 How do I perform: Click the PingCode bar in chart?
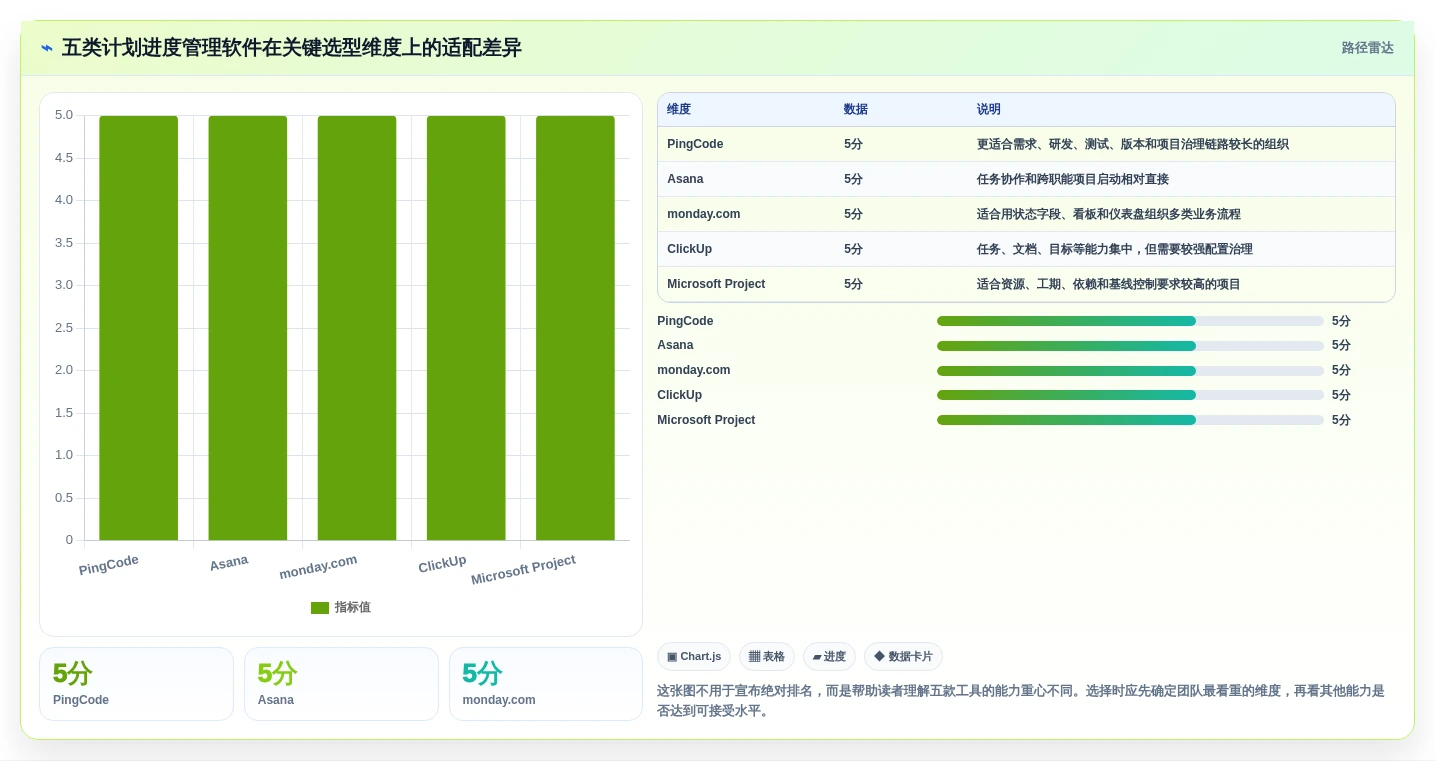(139, 328)
